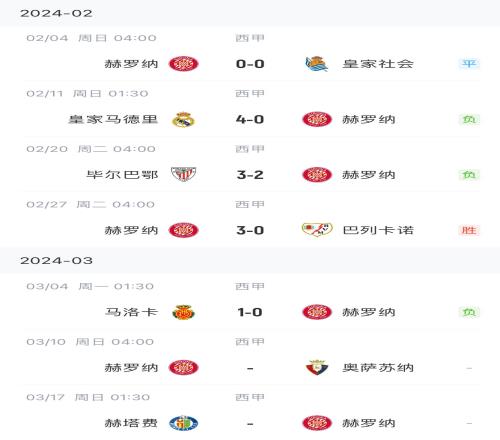Screen dimensions: 500x440
Task: Open the 3-2 match score
Action: click(250, 175)
